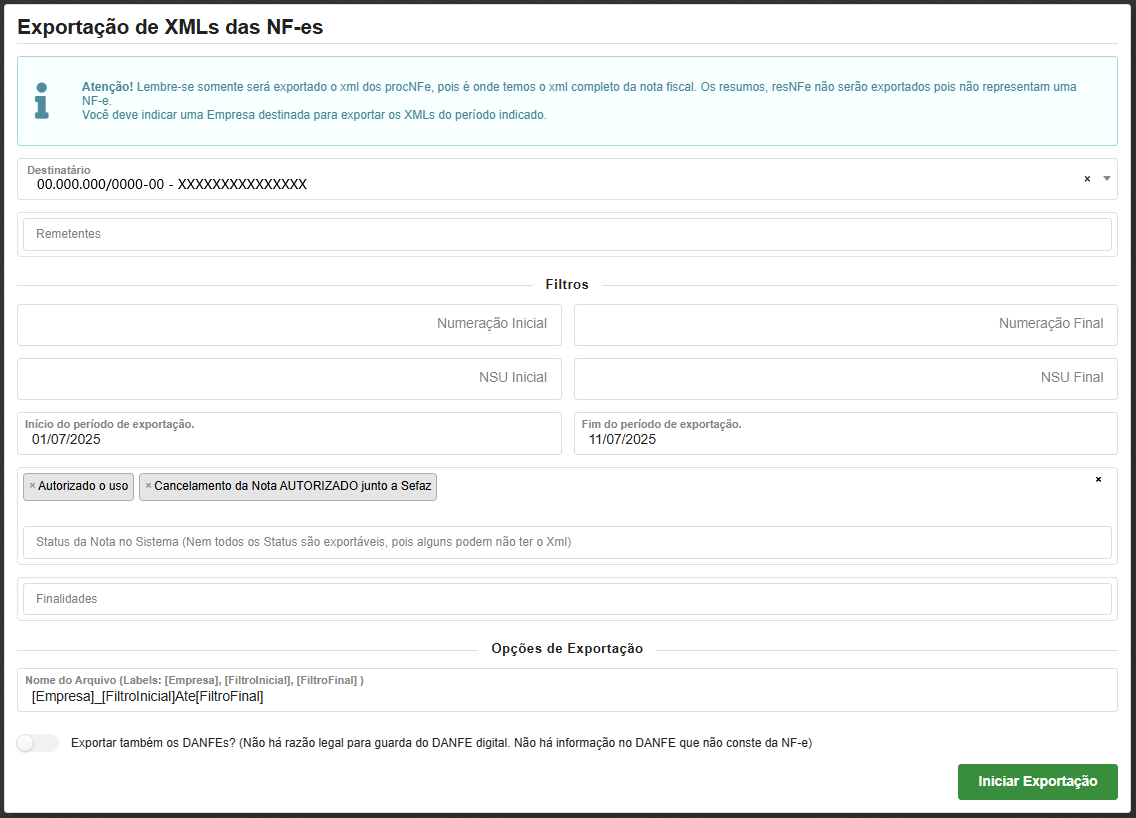Remove the 'Cancelamento da Nota AUTORIZADO' tag

(x=148, y=487)
